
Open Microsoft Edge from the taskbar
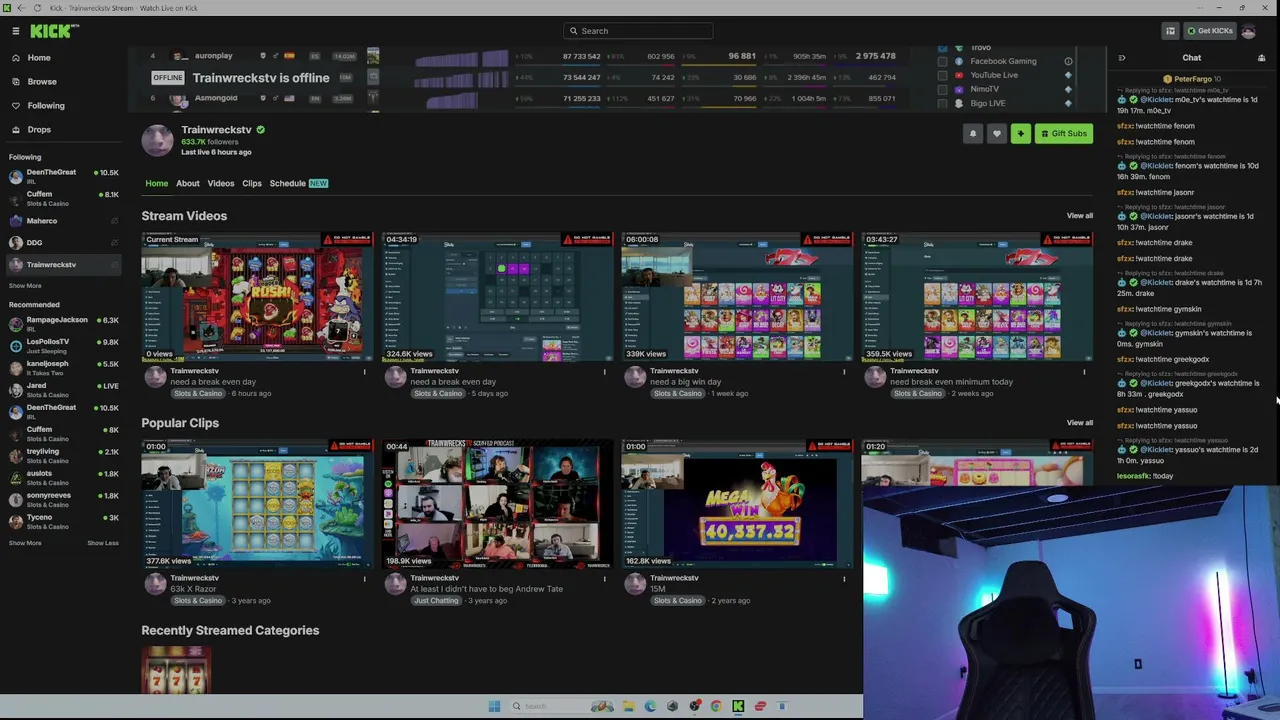[x=650, y=707]
